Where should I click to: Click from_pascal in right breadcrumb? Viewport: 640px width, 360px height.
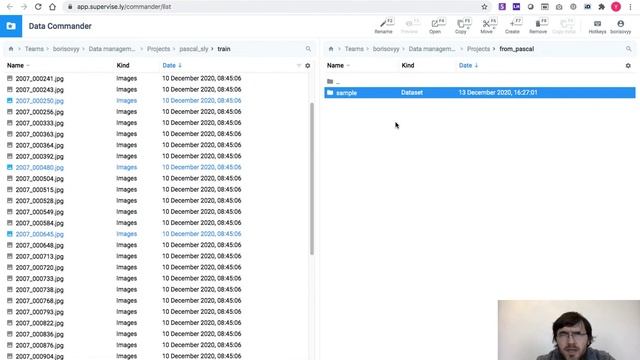[517, 49]
